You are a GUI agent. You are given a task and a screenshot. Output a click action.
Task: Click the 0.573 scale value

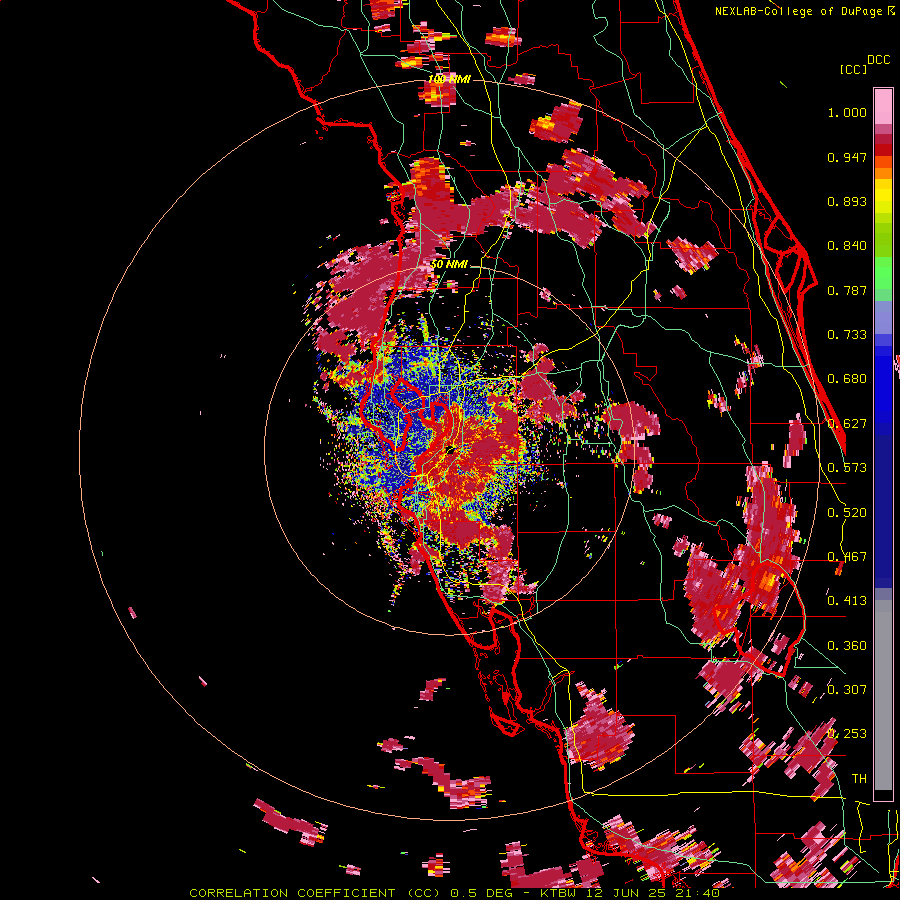point(847,468)
